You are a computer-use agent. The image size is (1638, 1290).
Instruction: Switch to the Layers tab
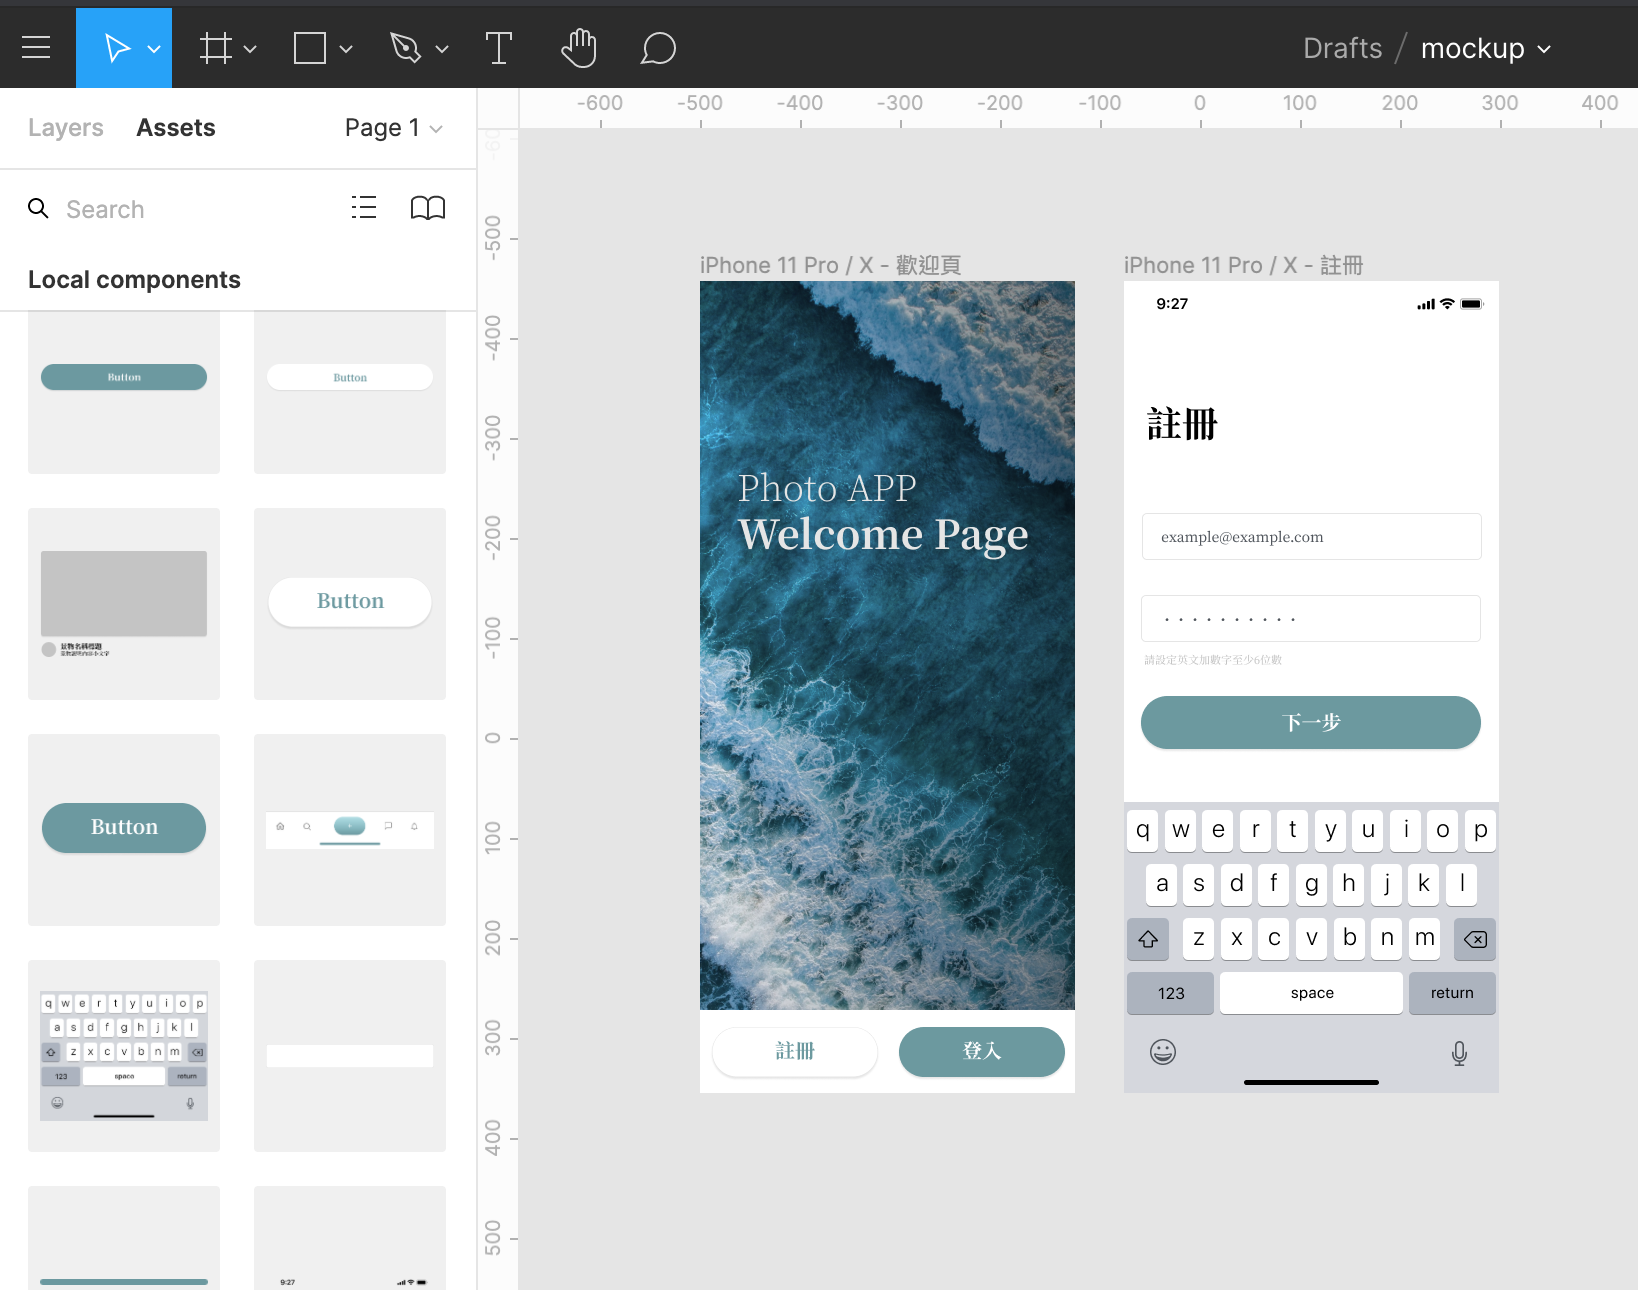pyautogui.click(x=66, y=128)
